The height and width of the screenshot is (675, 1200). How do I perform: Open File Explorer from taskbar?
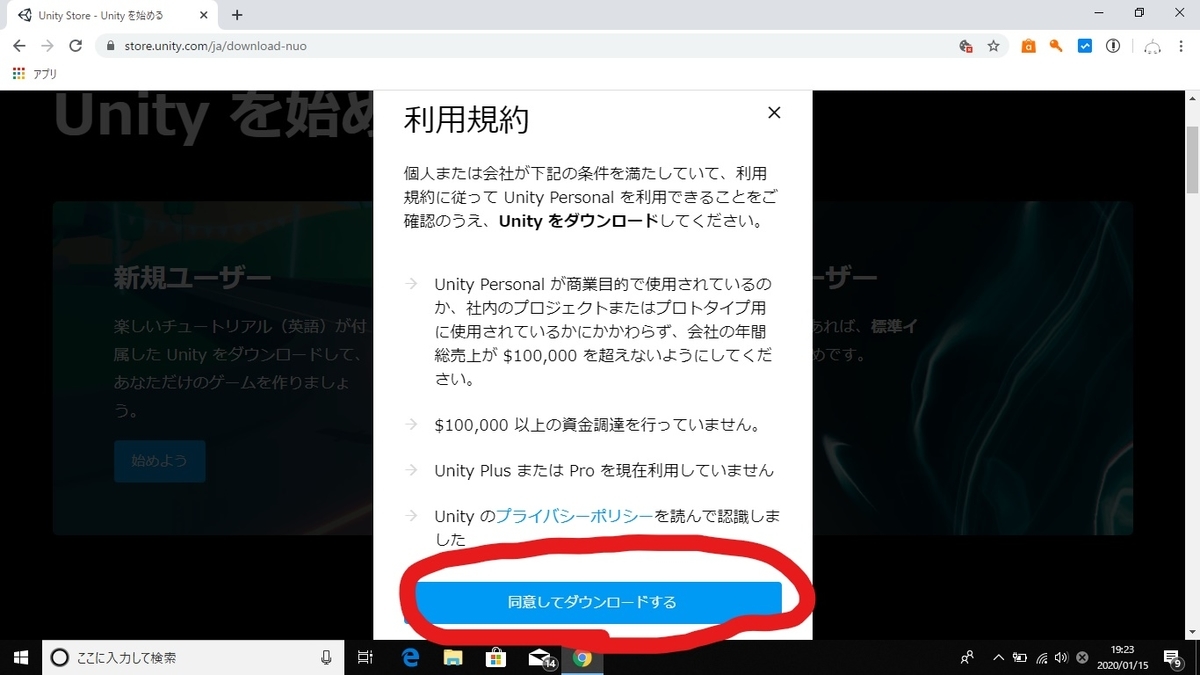(453, 657)
